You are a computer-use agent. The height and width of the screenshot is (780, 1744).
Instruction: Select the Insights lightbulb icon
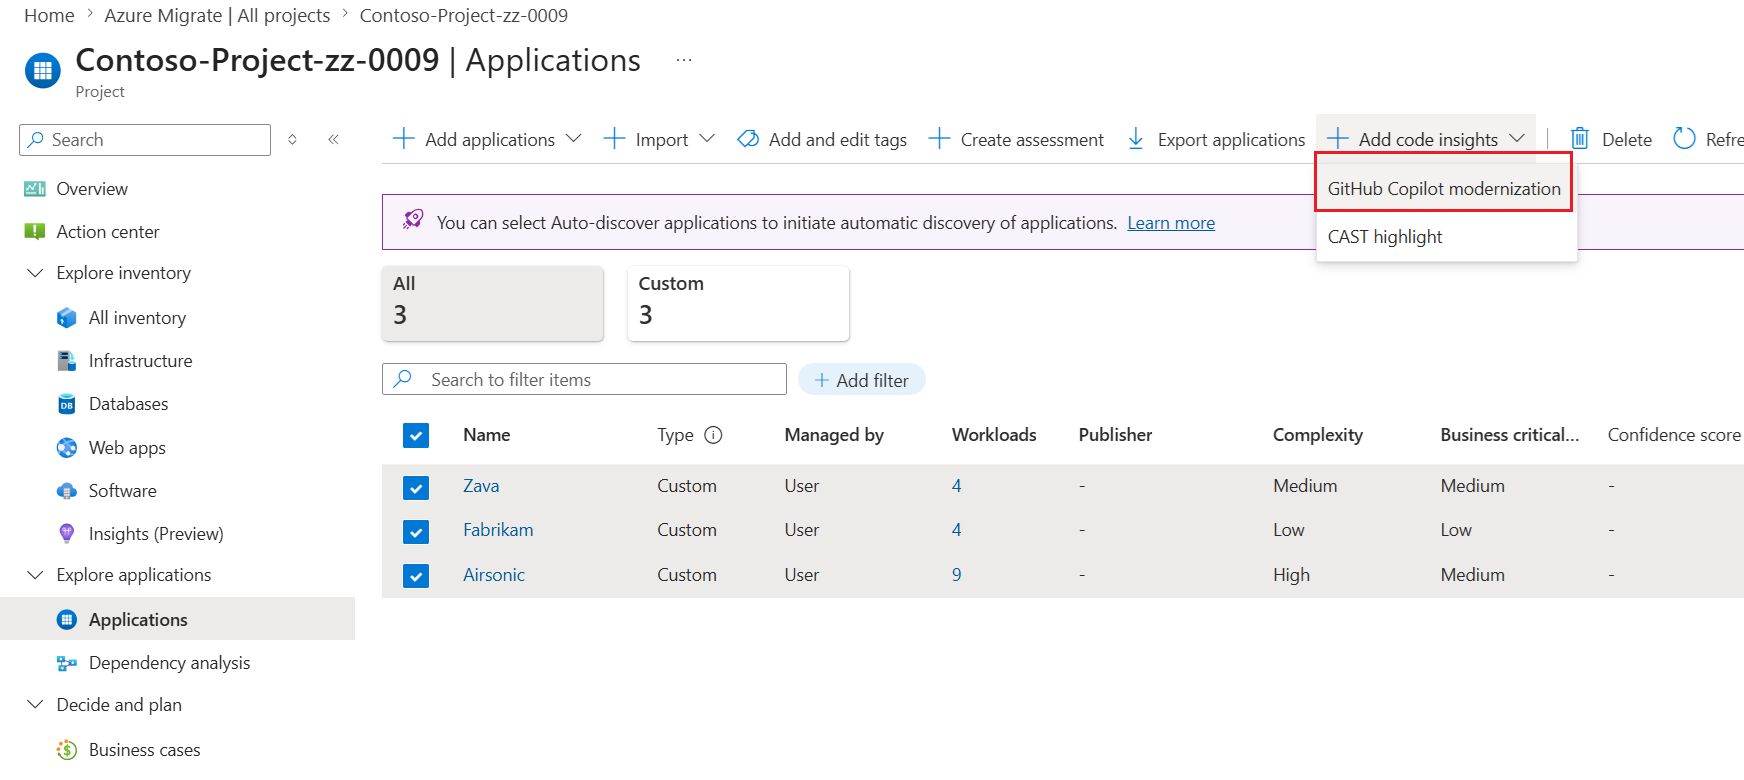[x=67, y=534]
